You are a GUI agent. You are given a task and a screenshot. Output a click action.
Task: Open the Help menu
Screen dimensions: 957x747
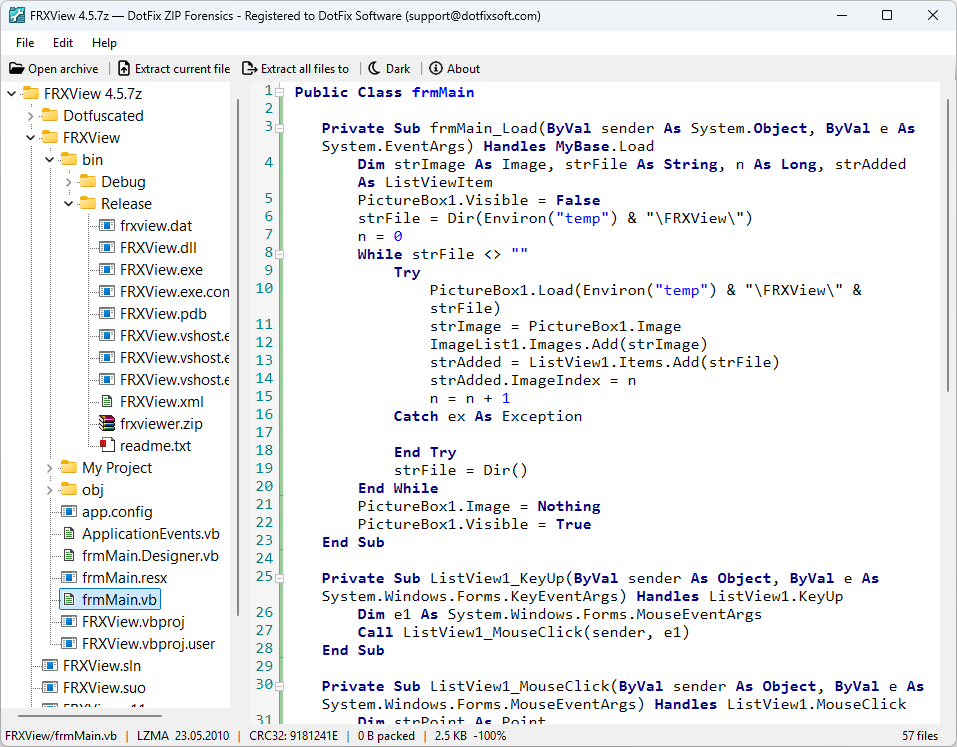104,43
